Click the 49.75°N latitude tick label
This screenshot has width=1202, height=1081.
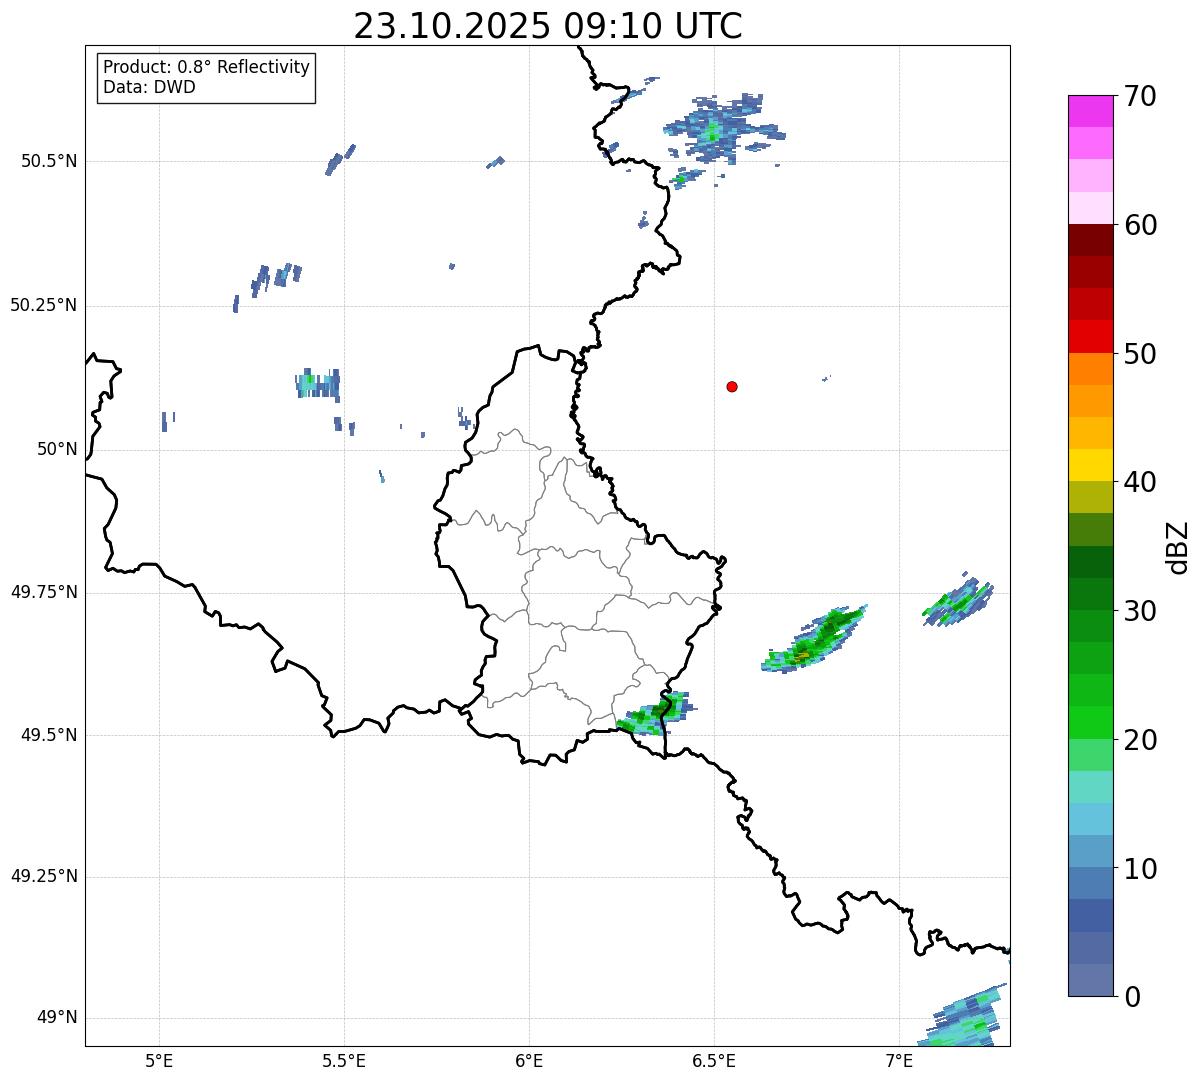[44, 592]
